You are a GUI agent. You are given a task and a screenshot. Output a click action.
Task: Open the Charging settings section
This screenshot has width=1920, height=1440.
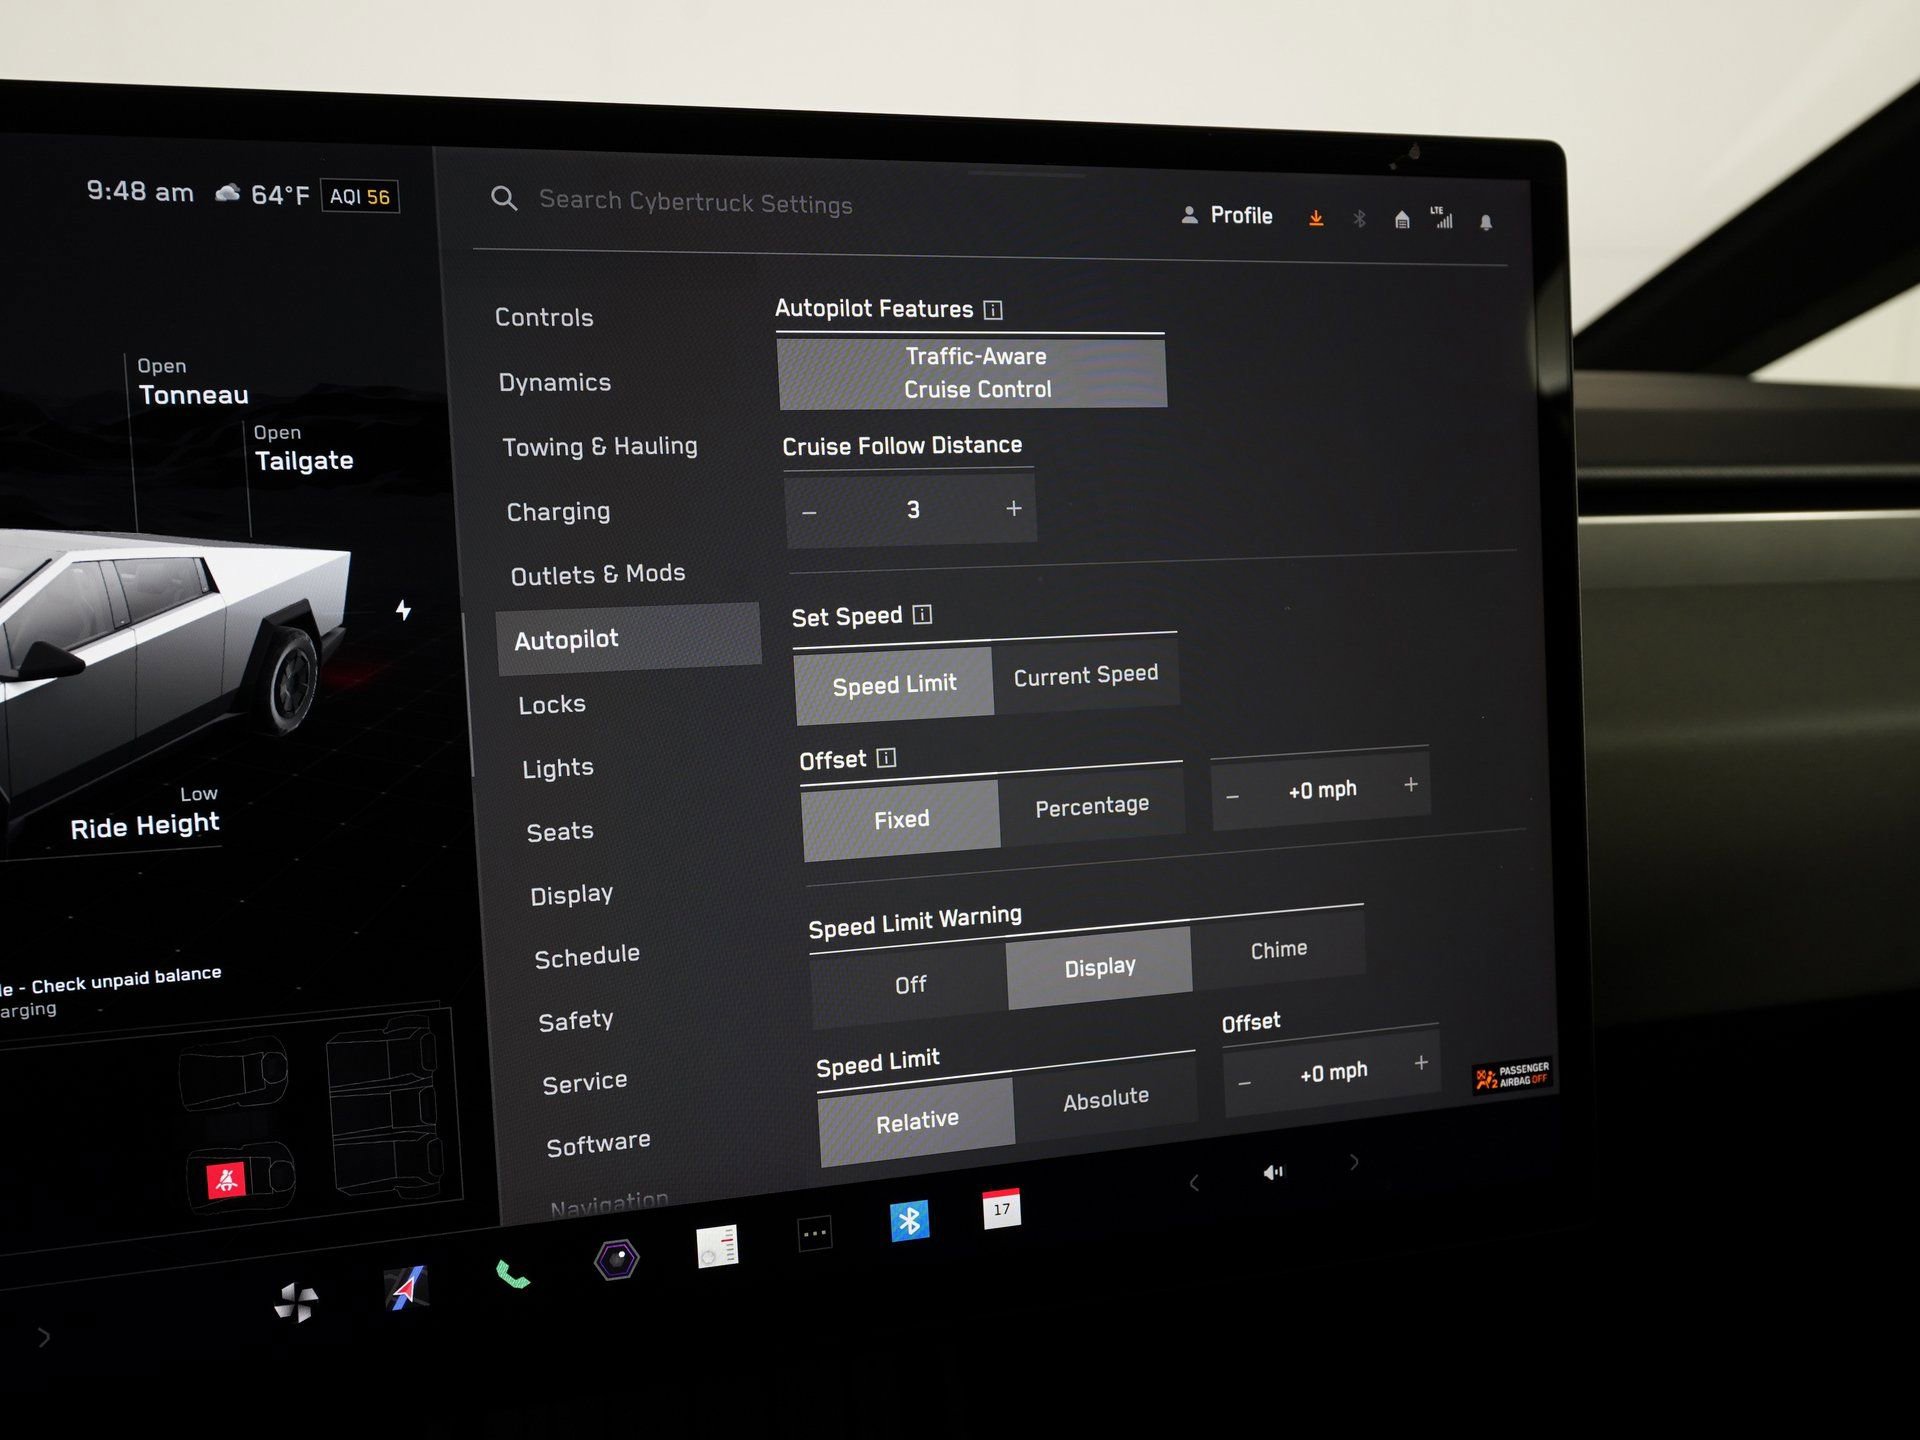(558, 511)
